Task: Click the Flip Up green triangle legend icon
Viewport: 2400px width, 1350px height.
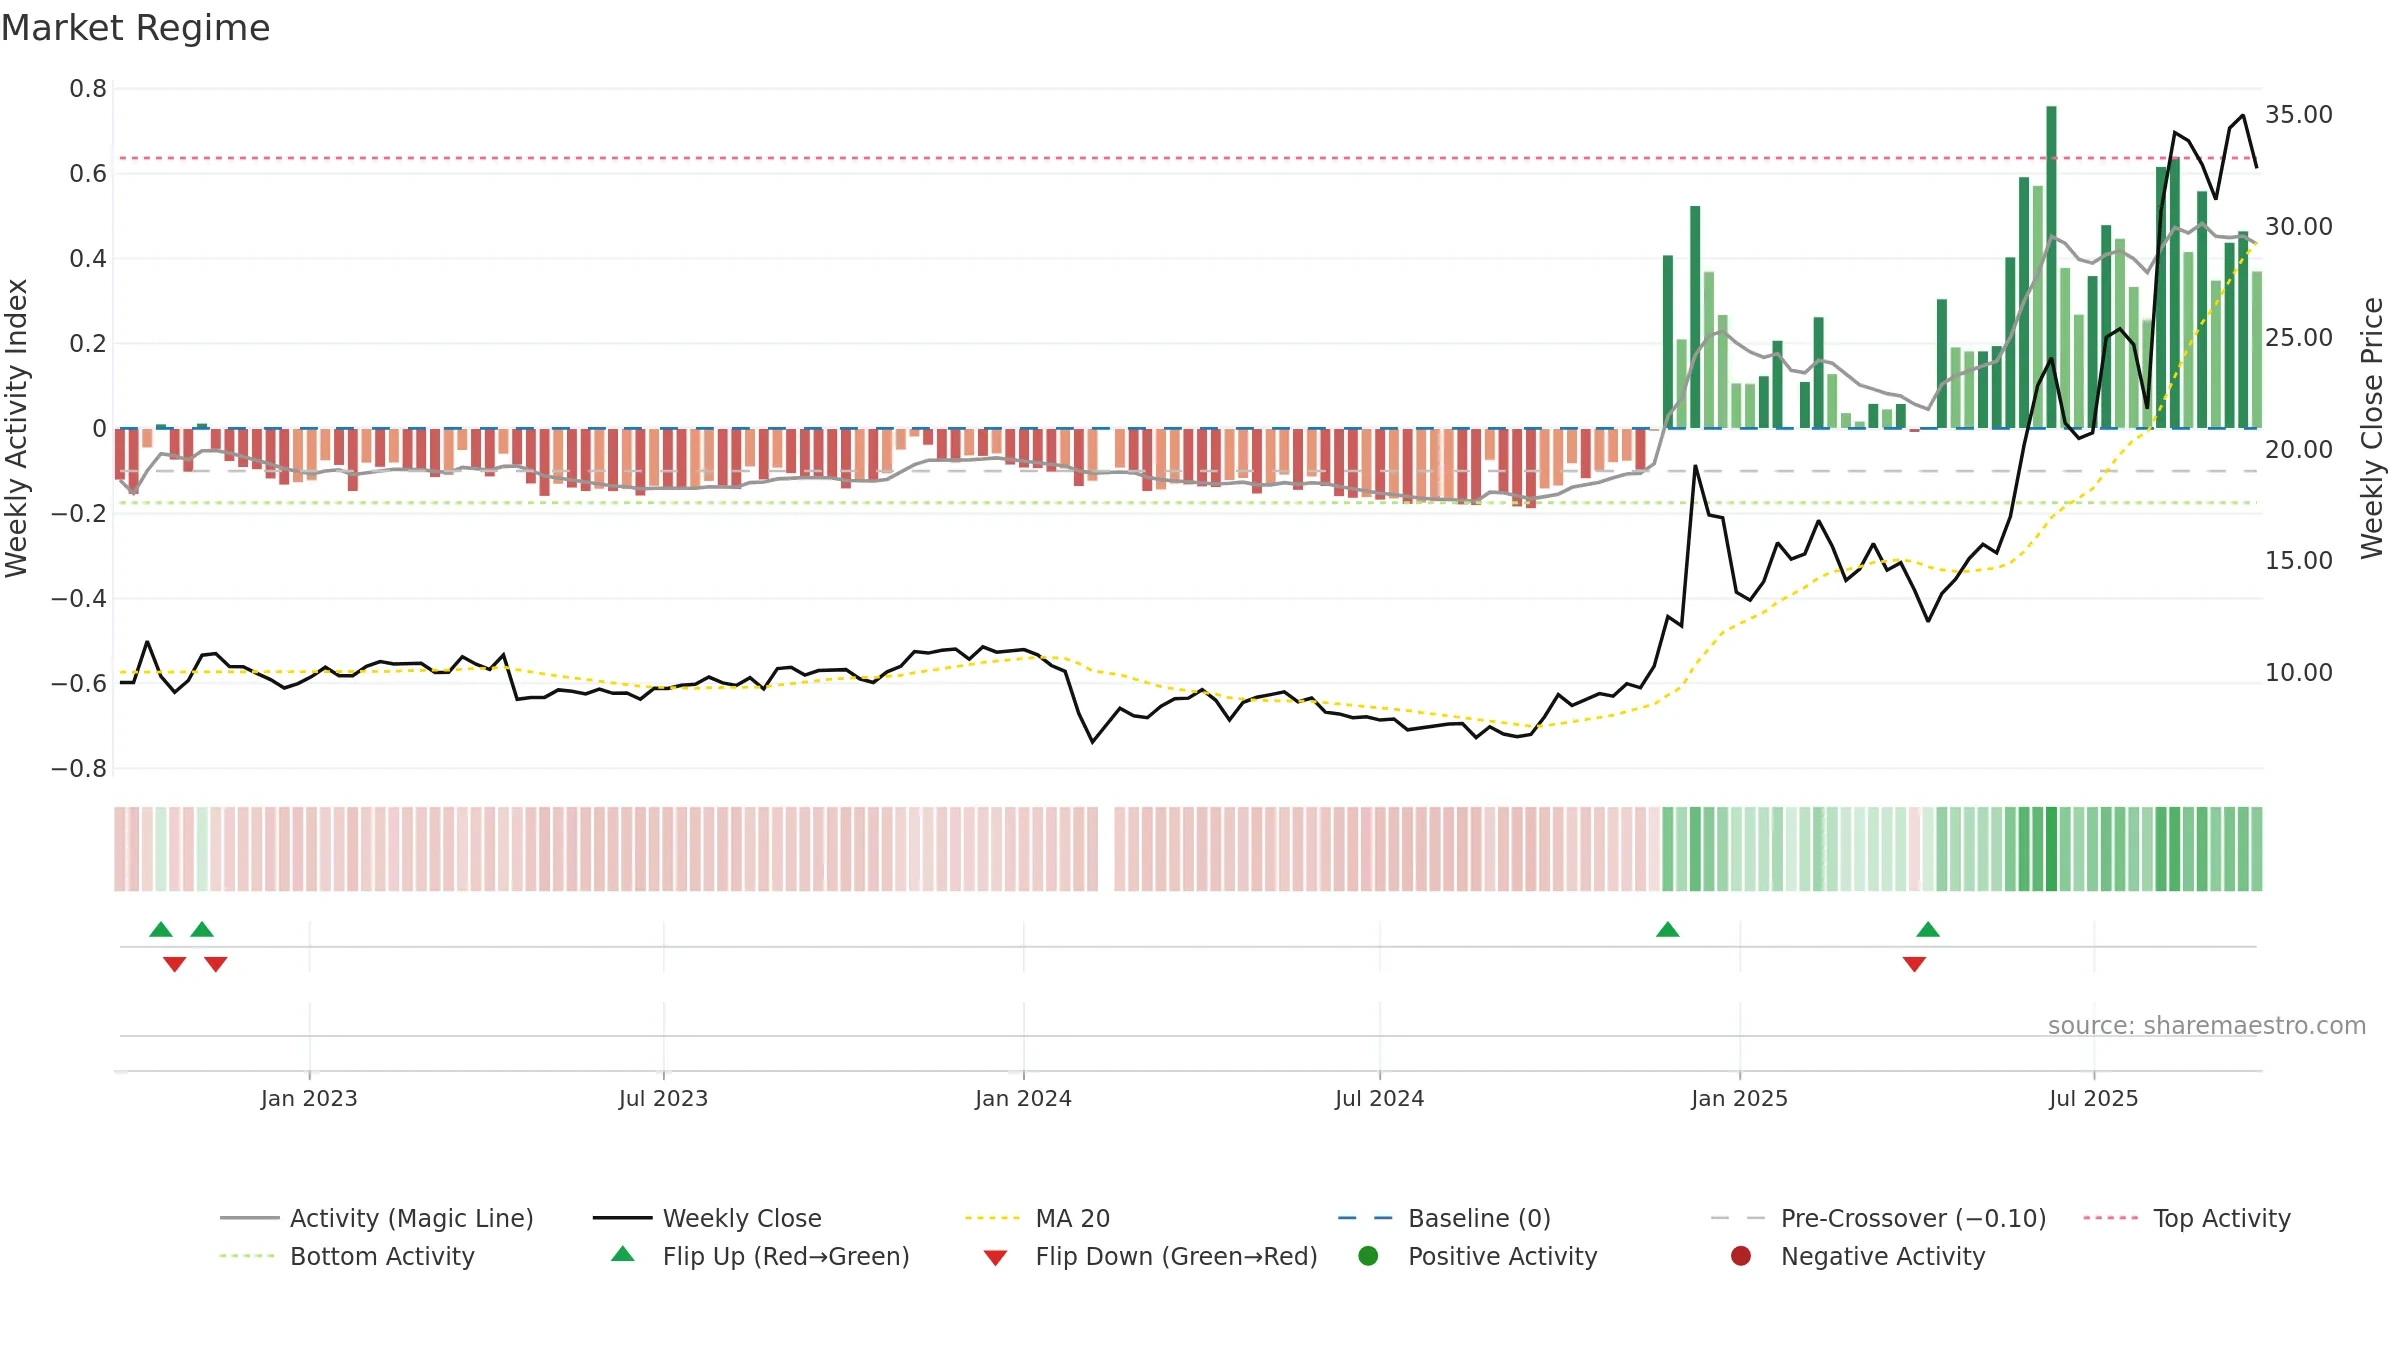Action: [623, 1254]
